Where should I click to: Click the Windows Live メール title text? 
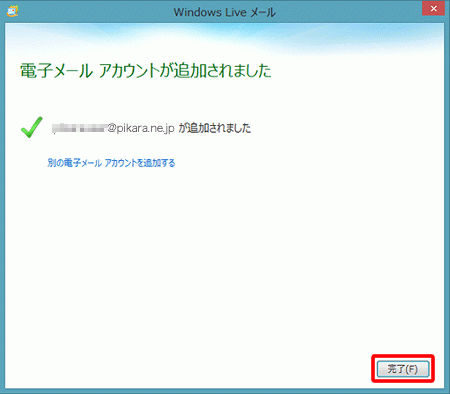(x=224, y=12)
